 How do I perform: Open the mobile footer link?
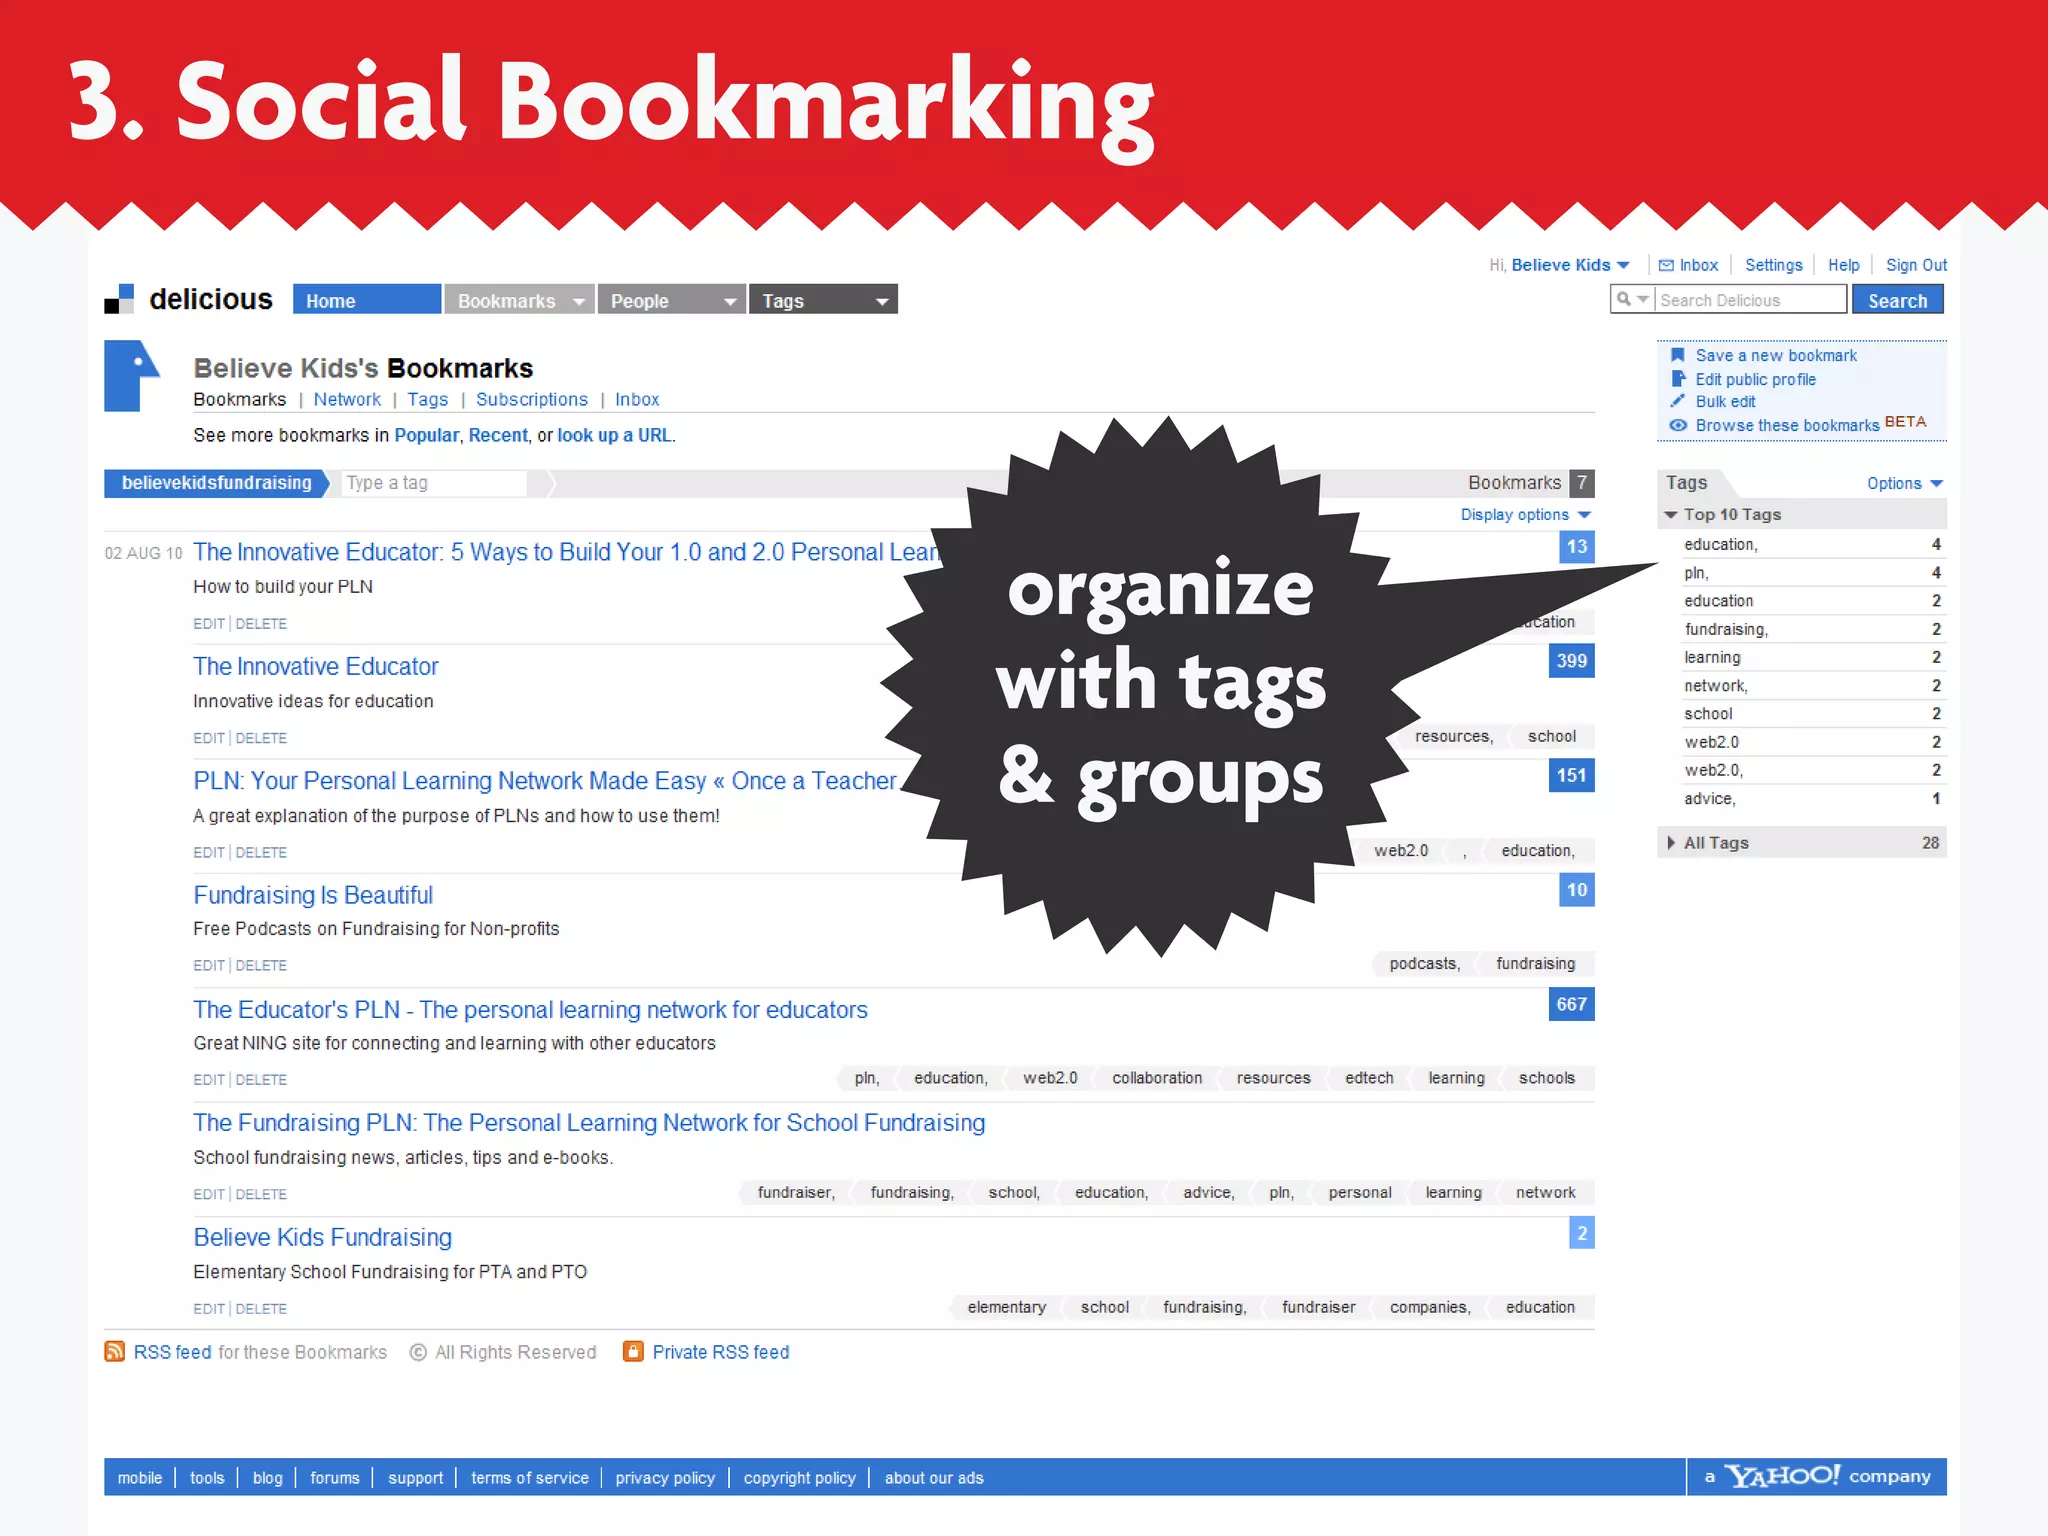click(x=140, y=1477)
